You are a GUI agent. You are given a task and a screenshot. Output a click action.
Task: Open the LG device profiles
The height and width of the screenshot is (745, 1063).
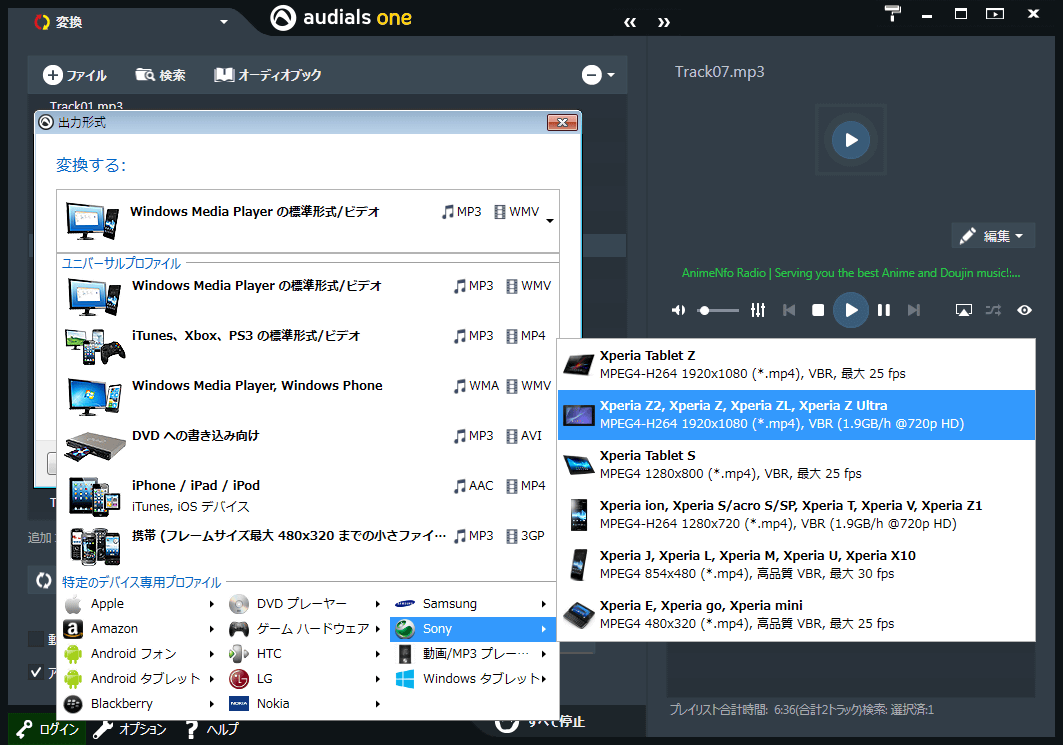(306, 679)
